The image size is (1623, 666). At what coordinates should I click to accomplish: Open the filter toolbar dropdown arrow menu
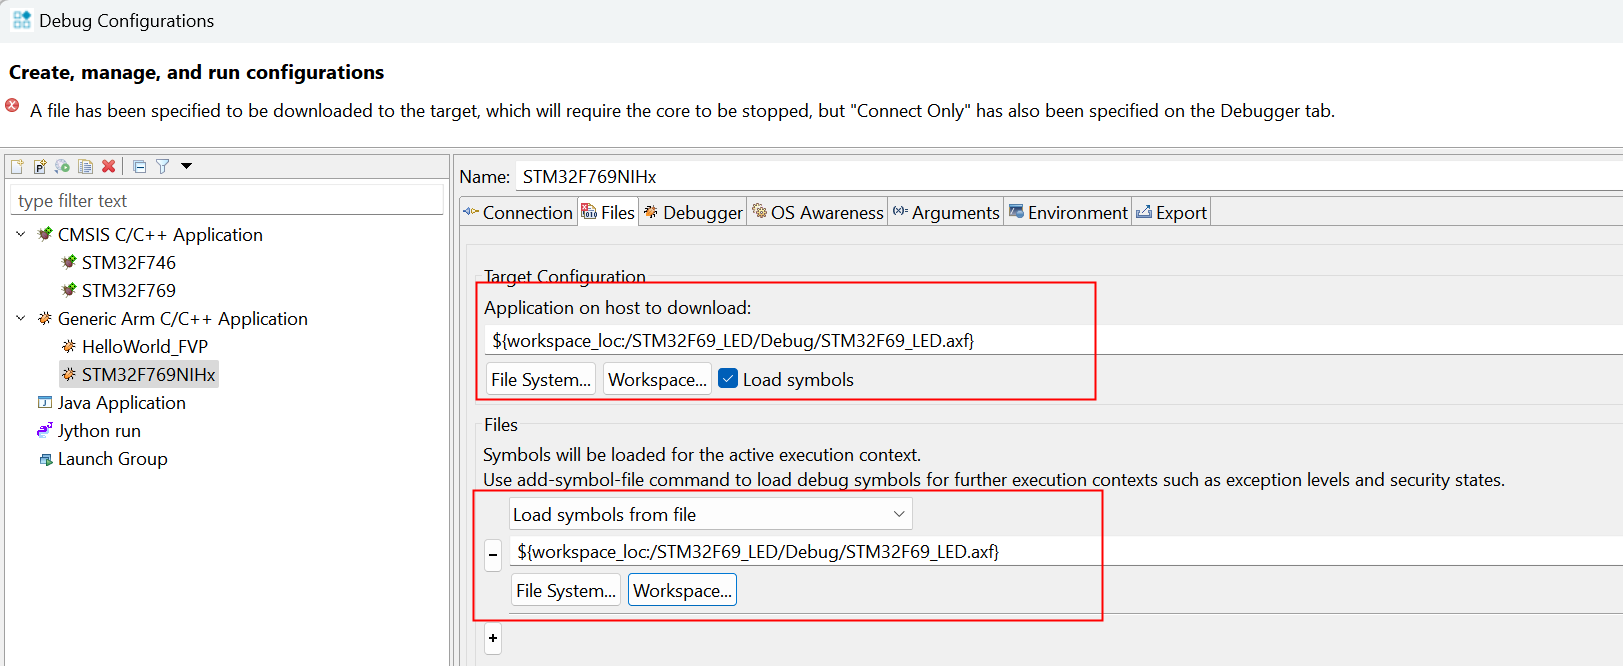(x=186, y=166)
